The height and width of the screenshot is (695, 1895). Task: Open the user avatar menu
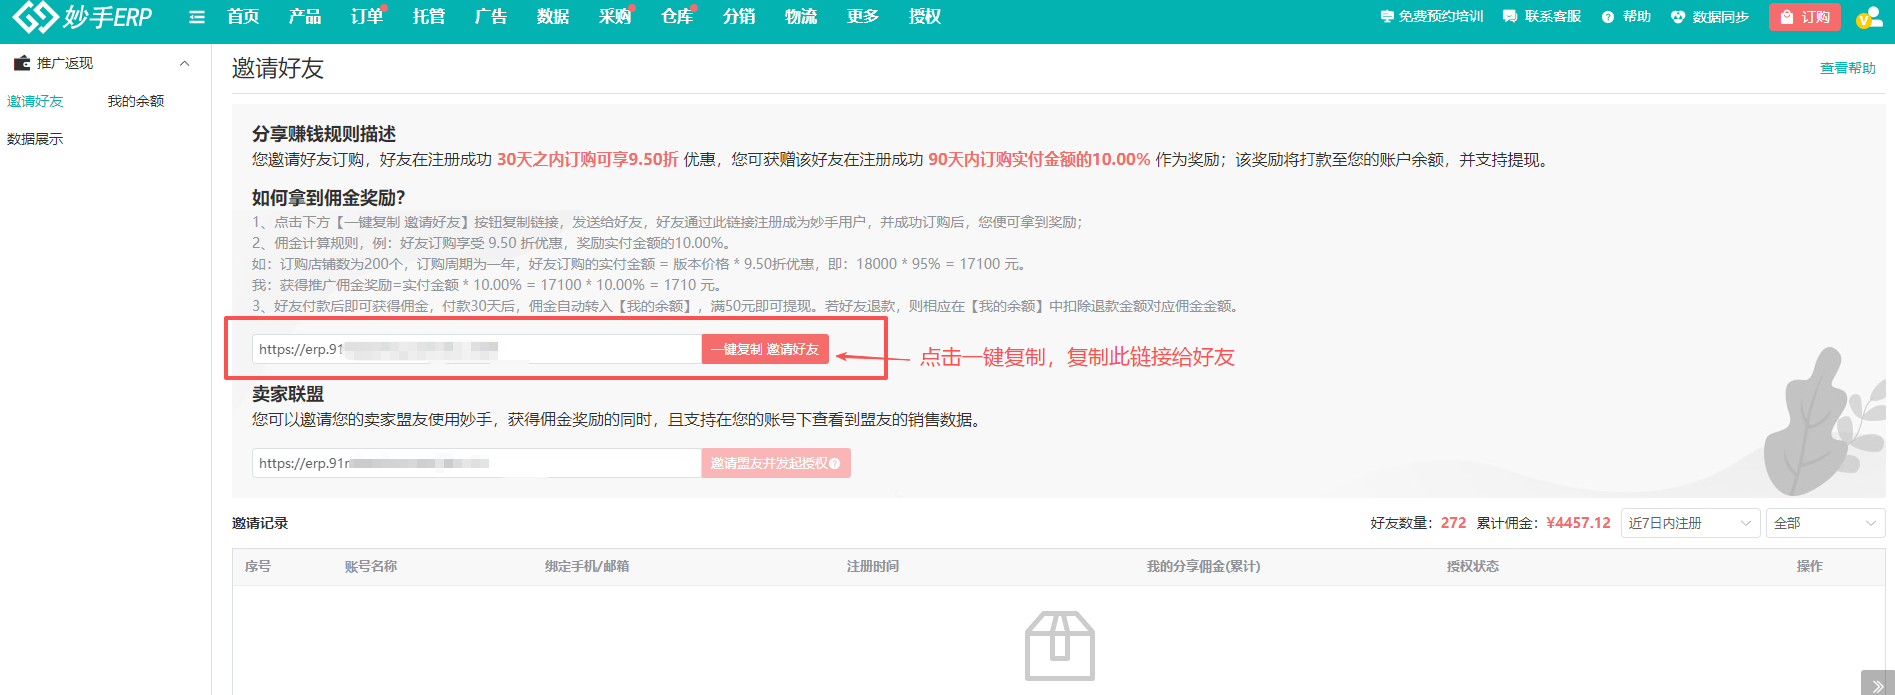point(1869,17)
